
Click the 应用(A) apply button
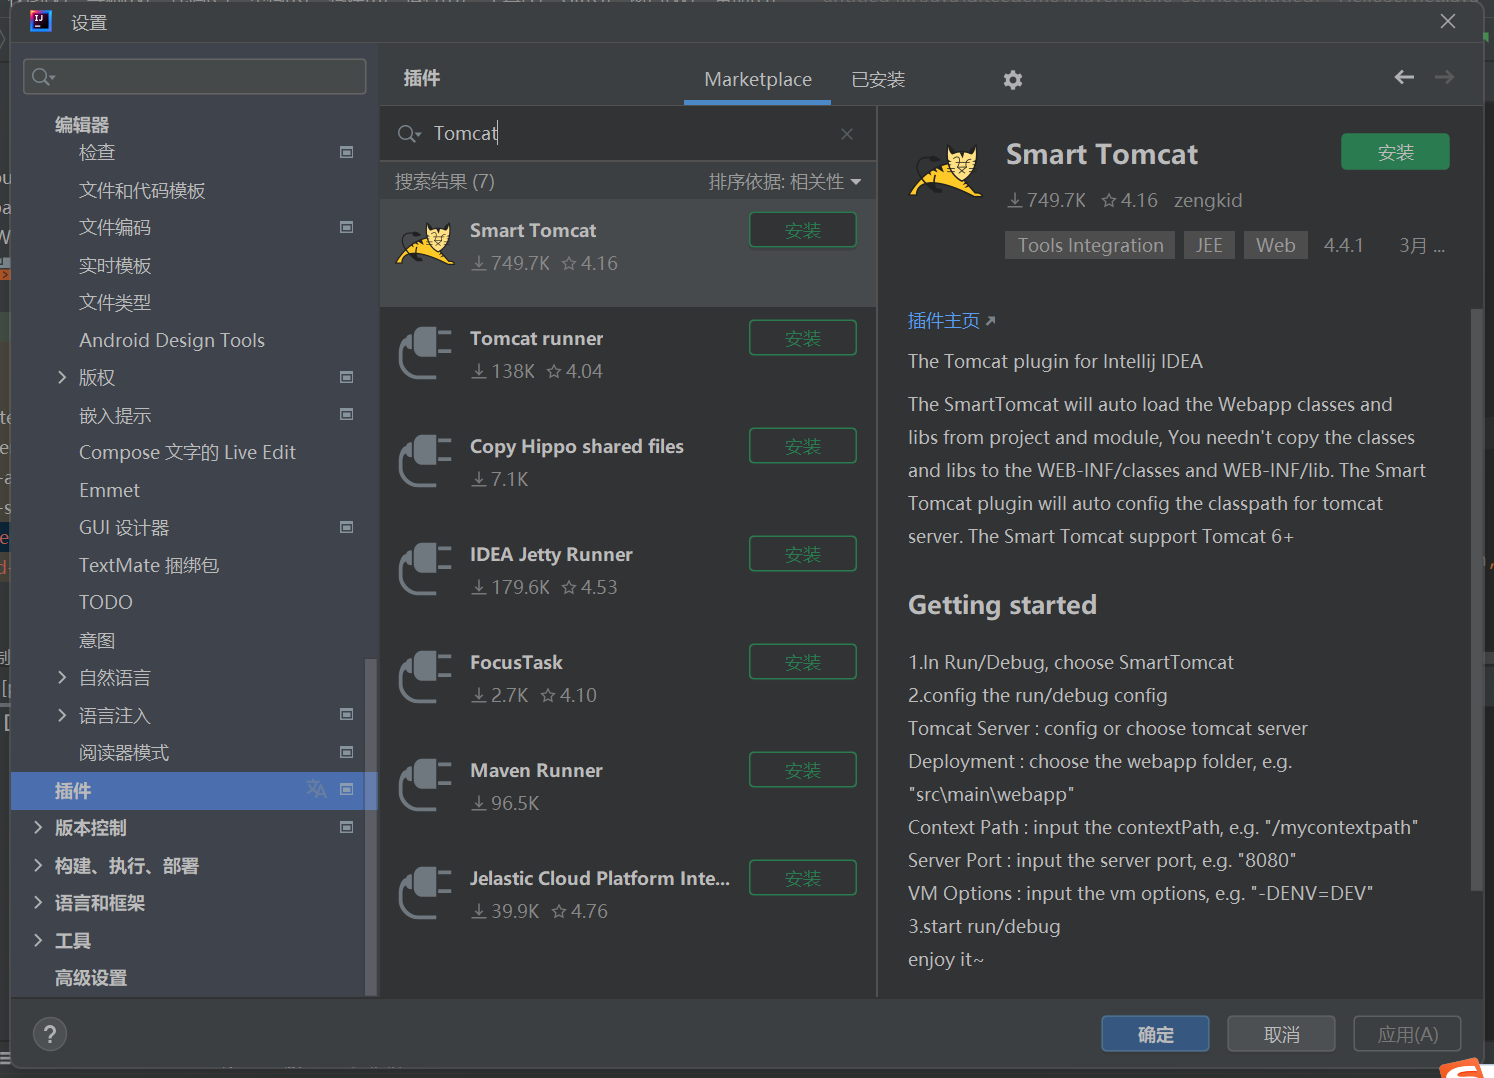[1407, 1034]
